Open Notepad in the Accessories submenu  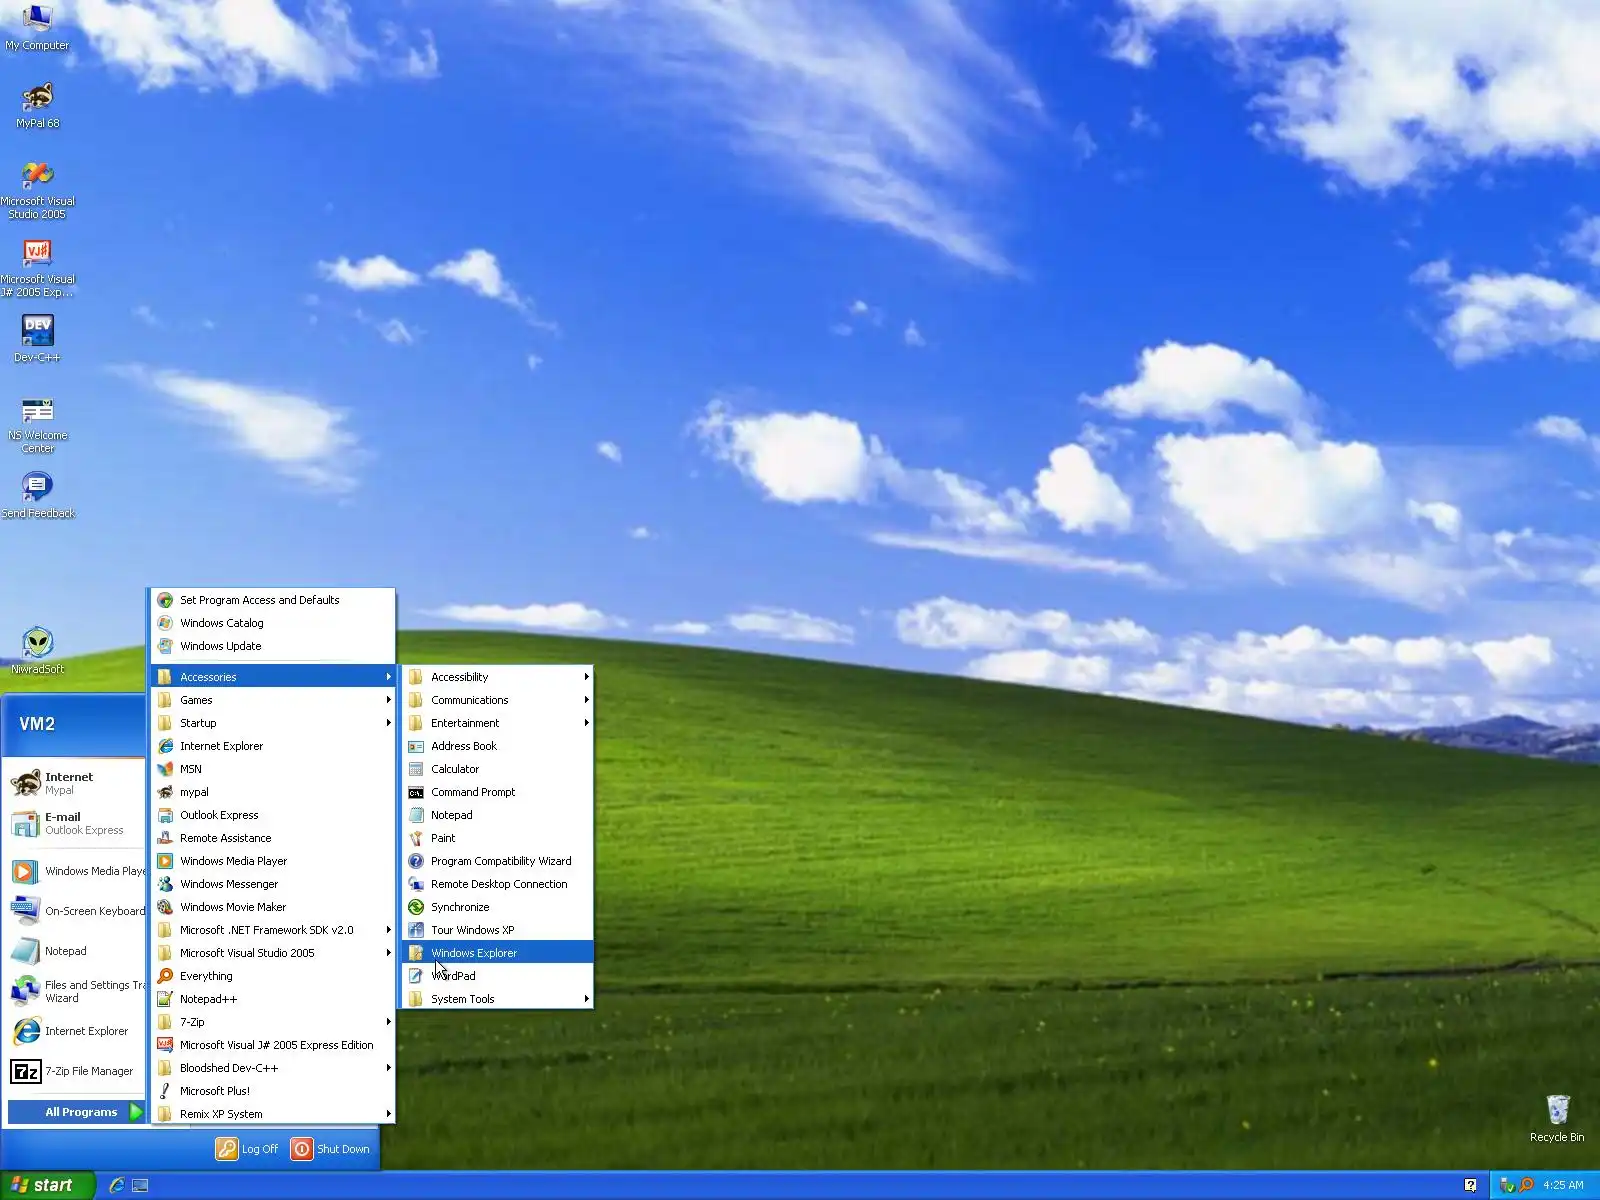click(497, 815)
